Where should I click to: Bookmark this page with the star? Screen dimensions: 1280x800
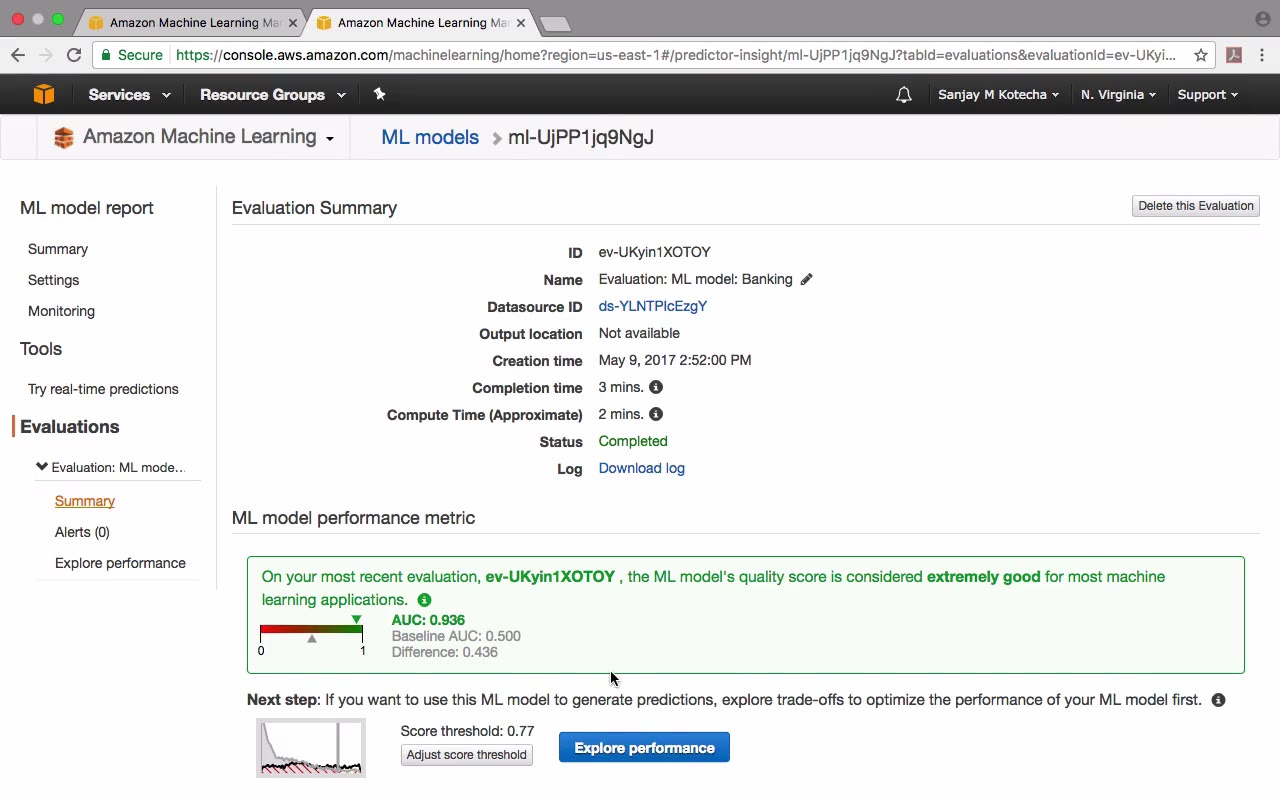pos(1201,55)
